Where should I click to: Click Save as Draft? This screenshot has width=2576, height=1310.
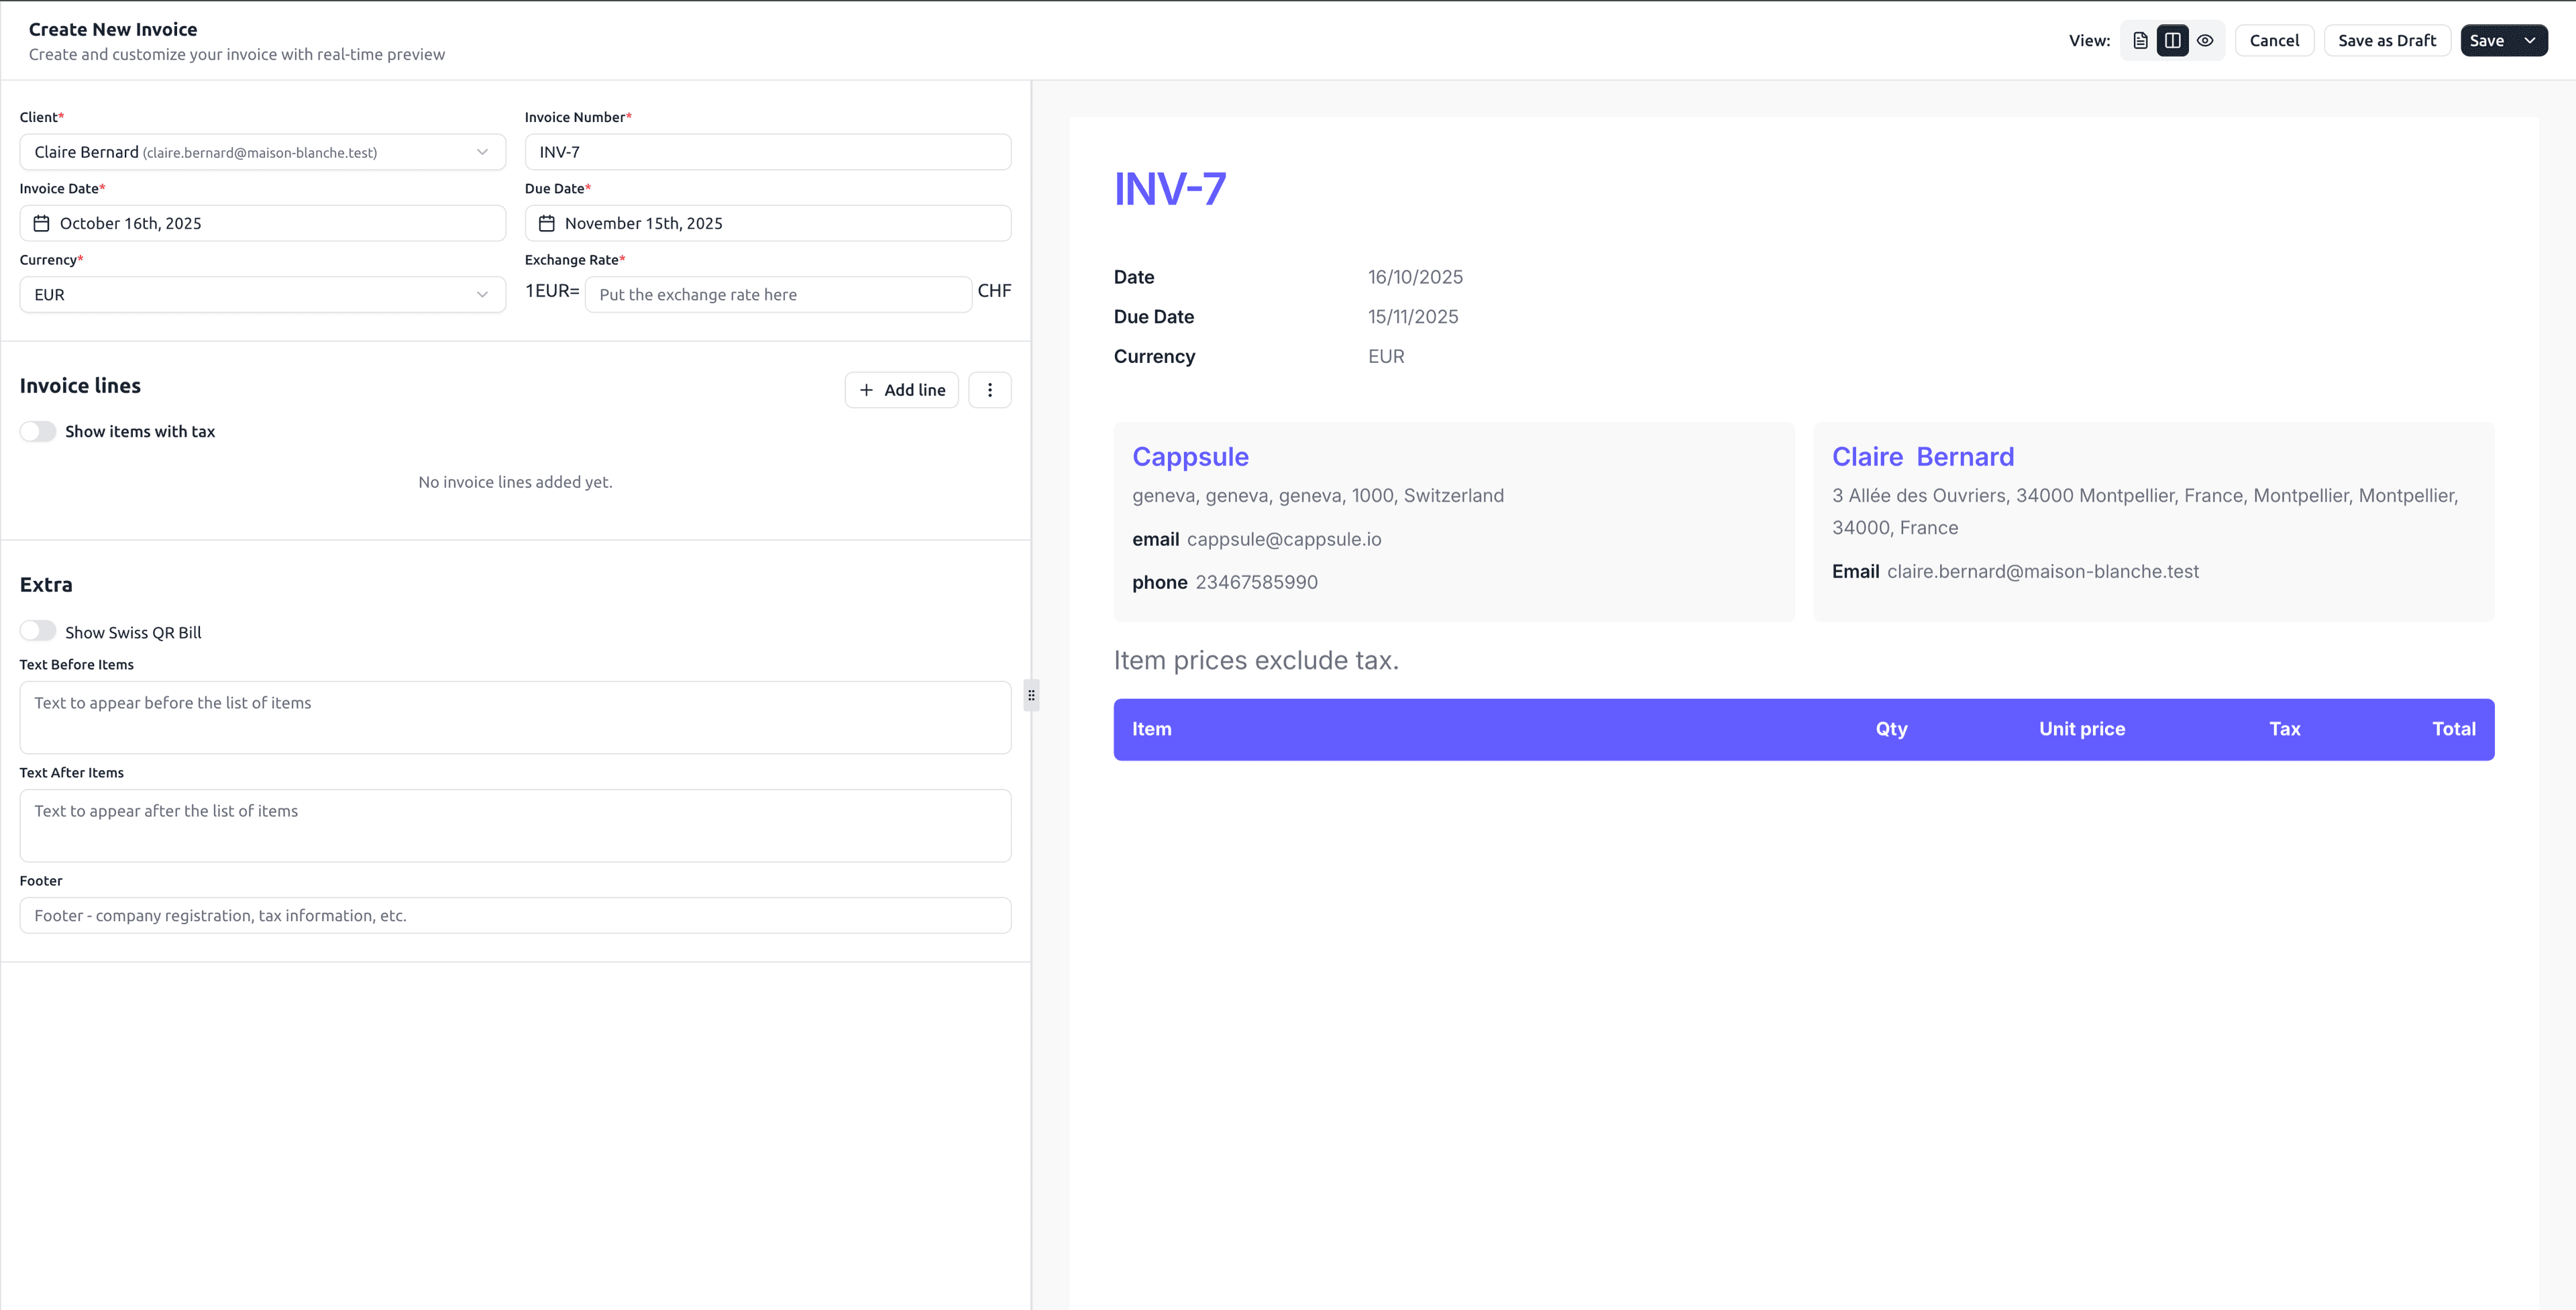[x=2387, y=40]
